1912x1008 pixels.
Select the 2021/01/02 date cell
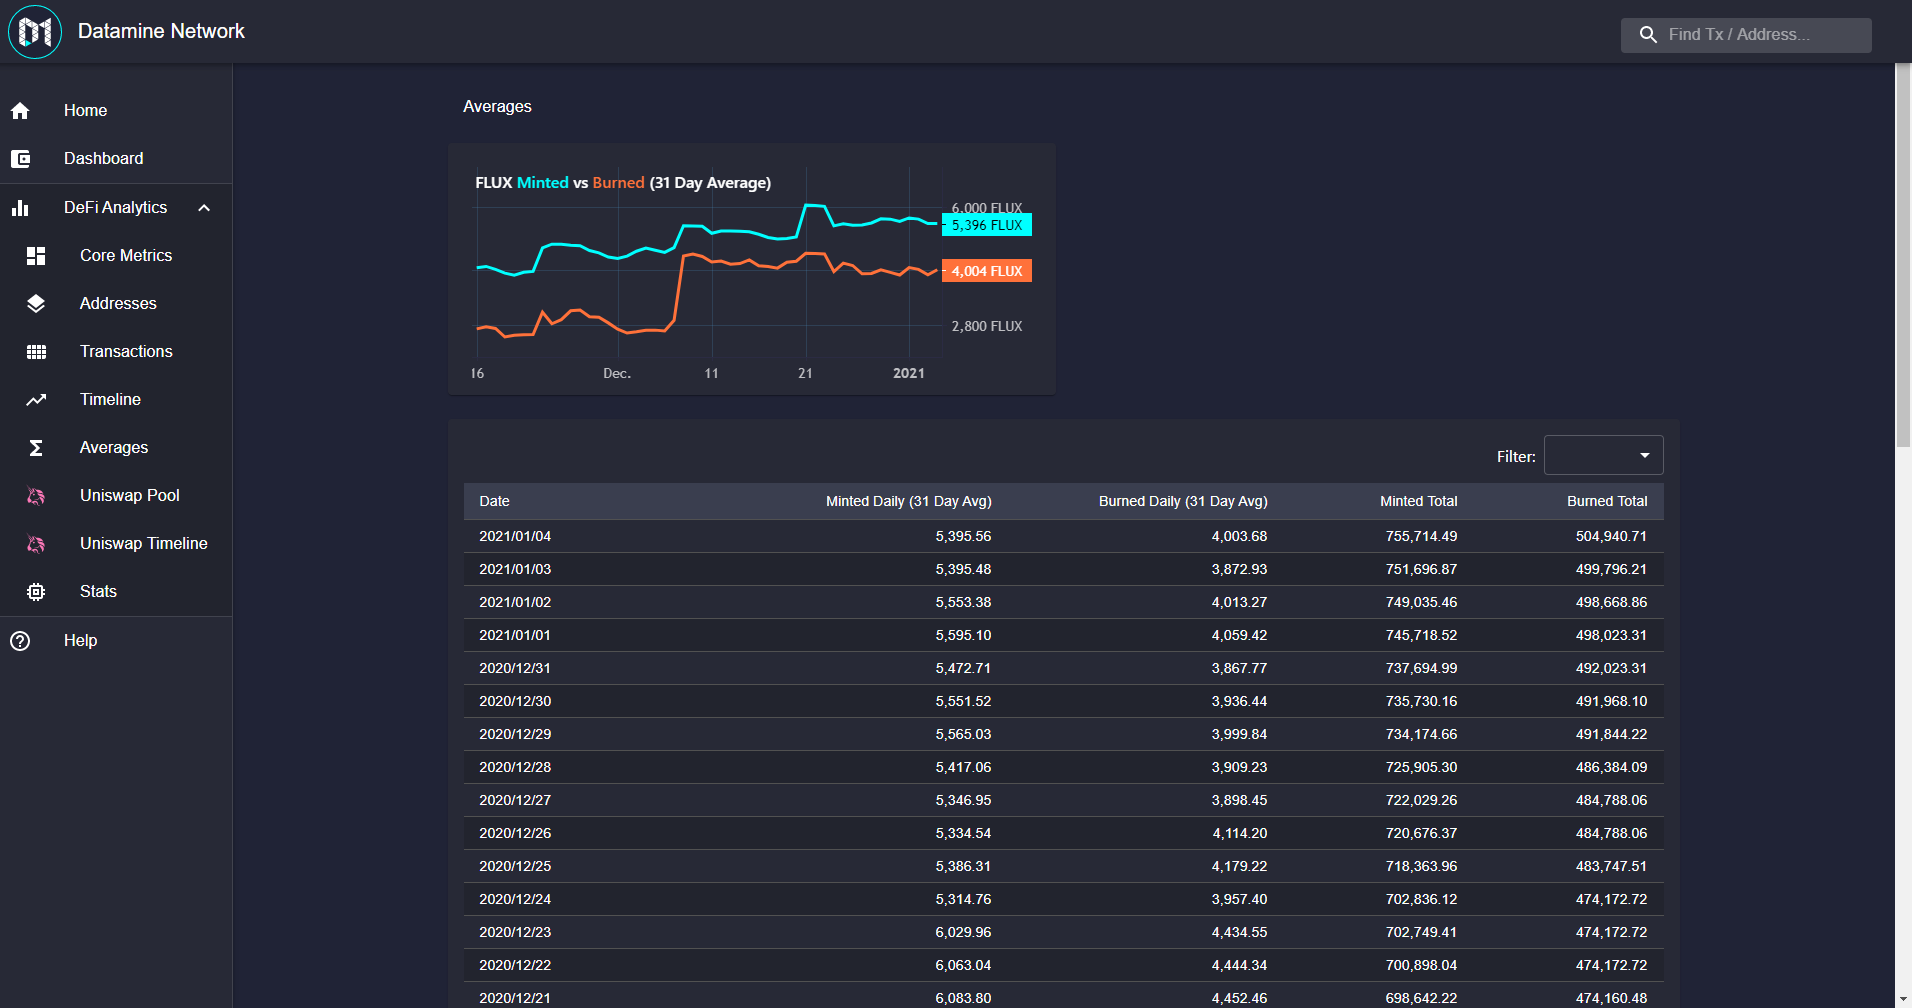(515, 602)
